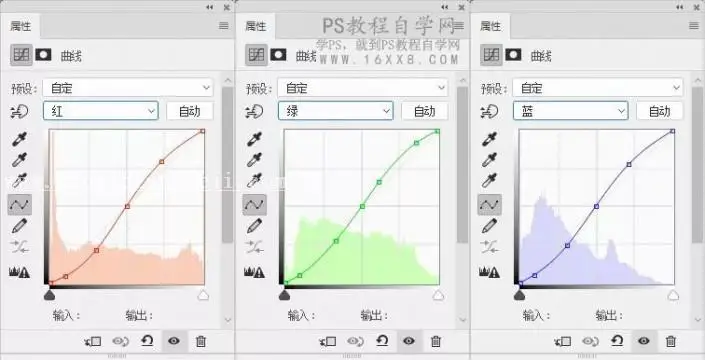705x360 pixels.
Task: Delete adjustment layer via the Red panel trash
Action: (x=201, y=342)
